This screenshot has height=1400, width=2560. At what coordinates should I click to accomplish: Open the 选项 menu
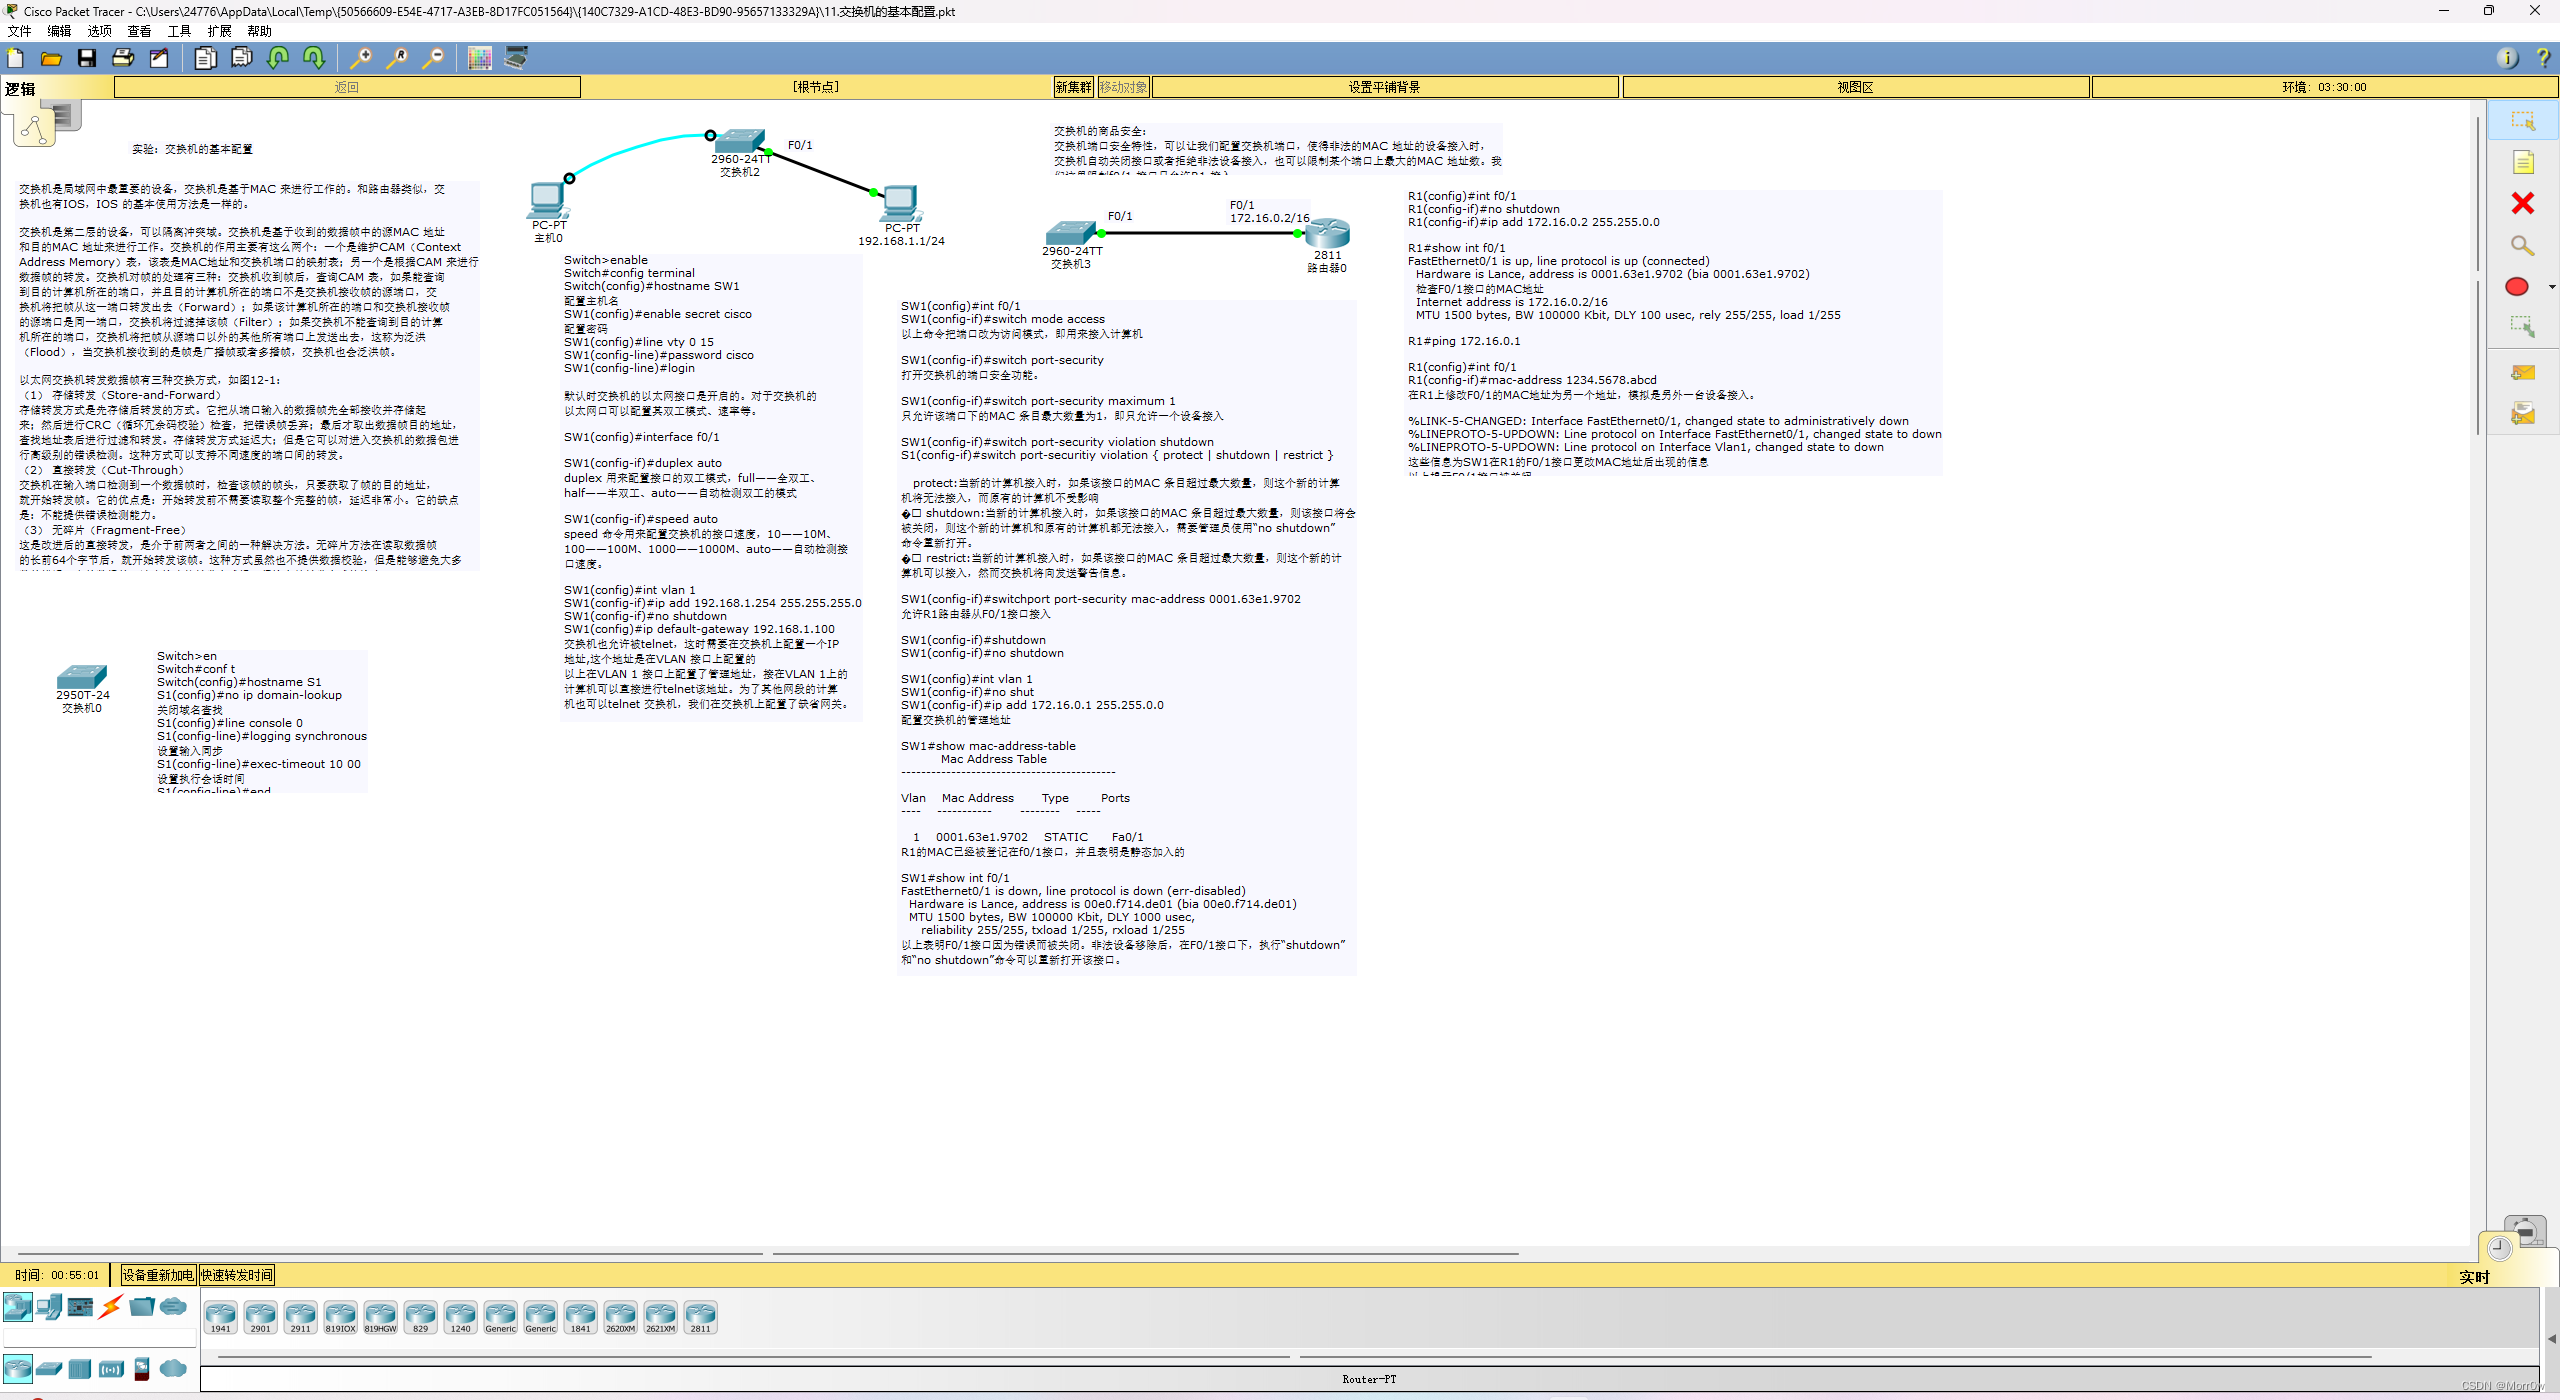pyautogui.click(x=99, y=31)
